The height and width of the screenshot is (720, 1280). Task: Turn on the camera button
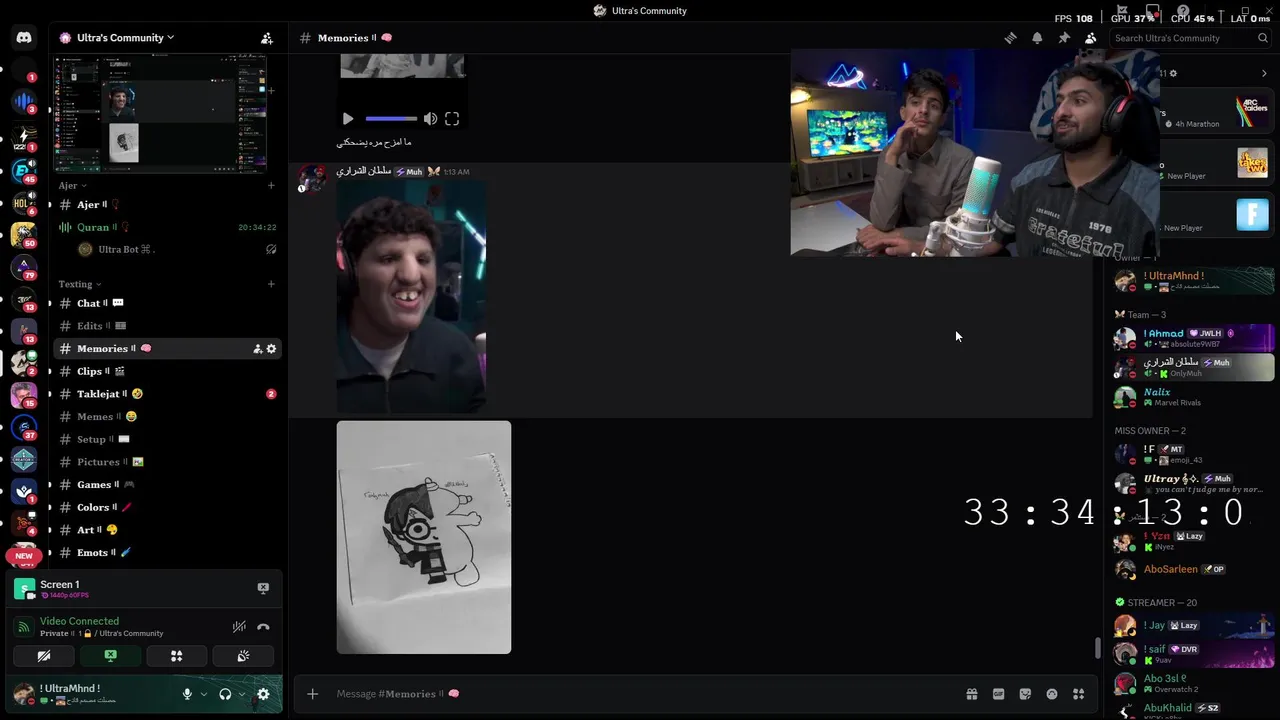44,656
